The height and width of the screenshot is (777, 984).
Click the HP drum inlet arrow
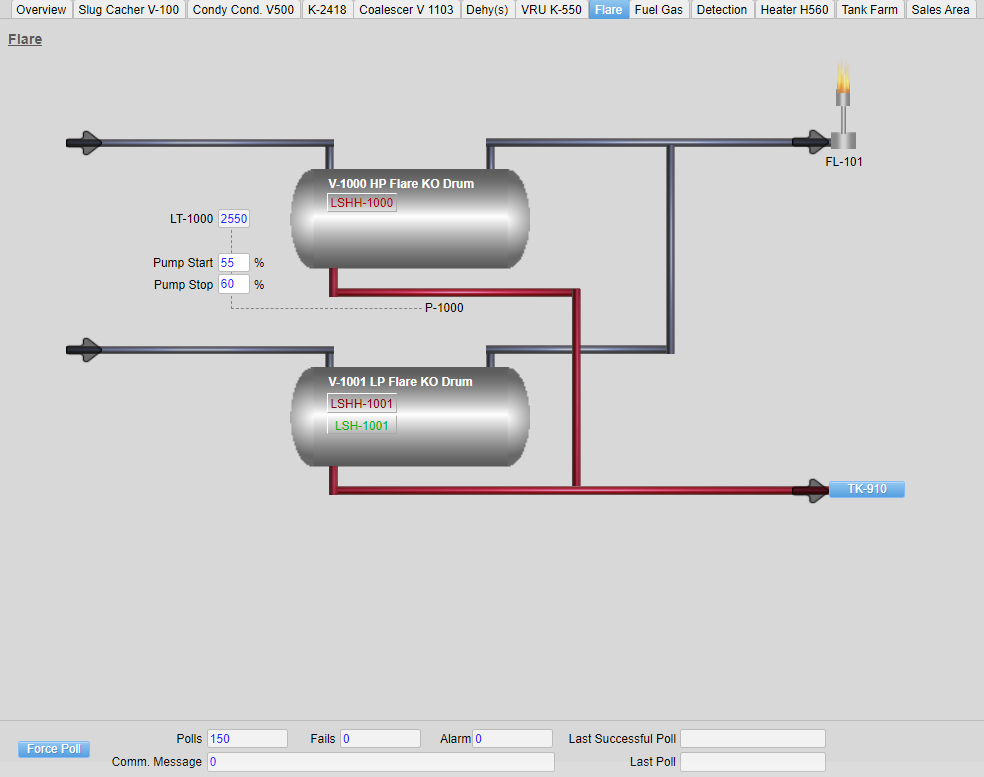[83, 143]
